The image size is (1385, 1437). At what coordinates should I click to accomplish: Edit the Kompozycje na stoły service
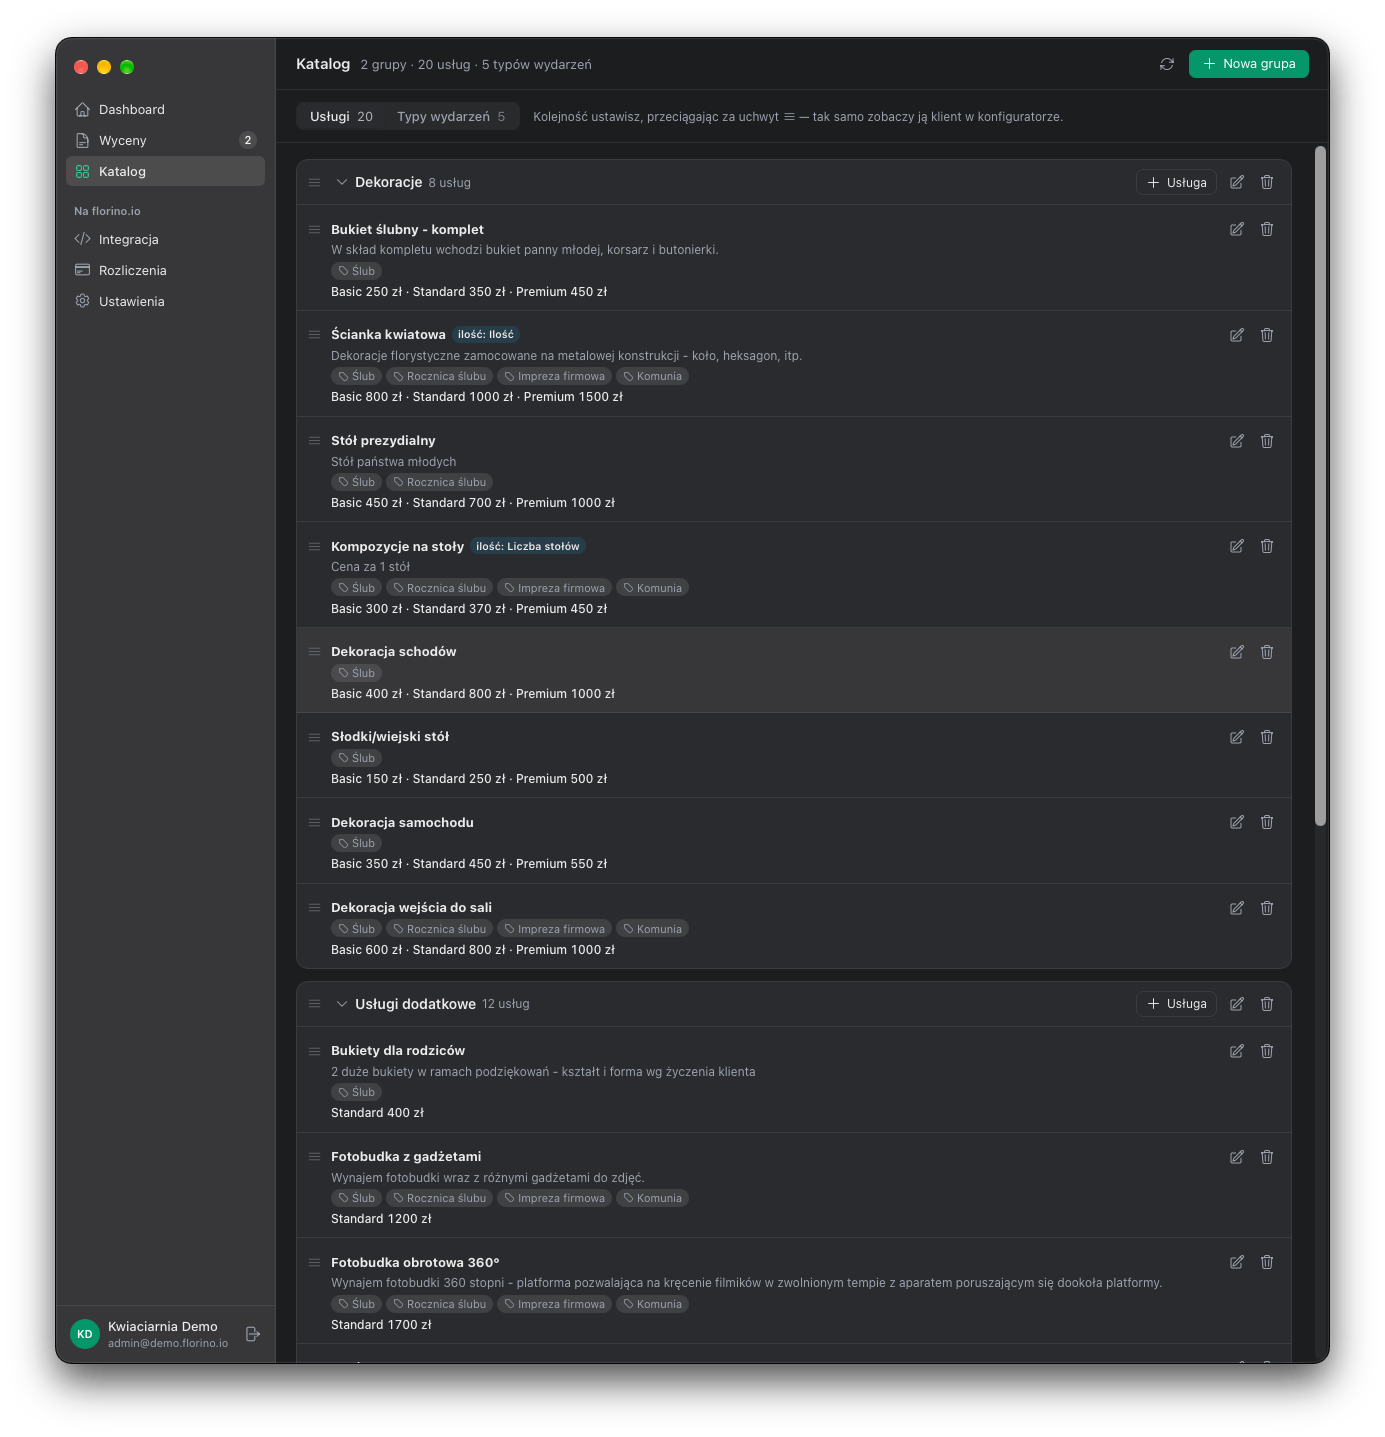[x=1237, y=546]
